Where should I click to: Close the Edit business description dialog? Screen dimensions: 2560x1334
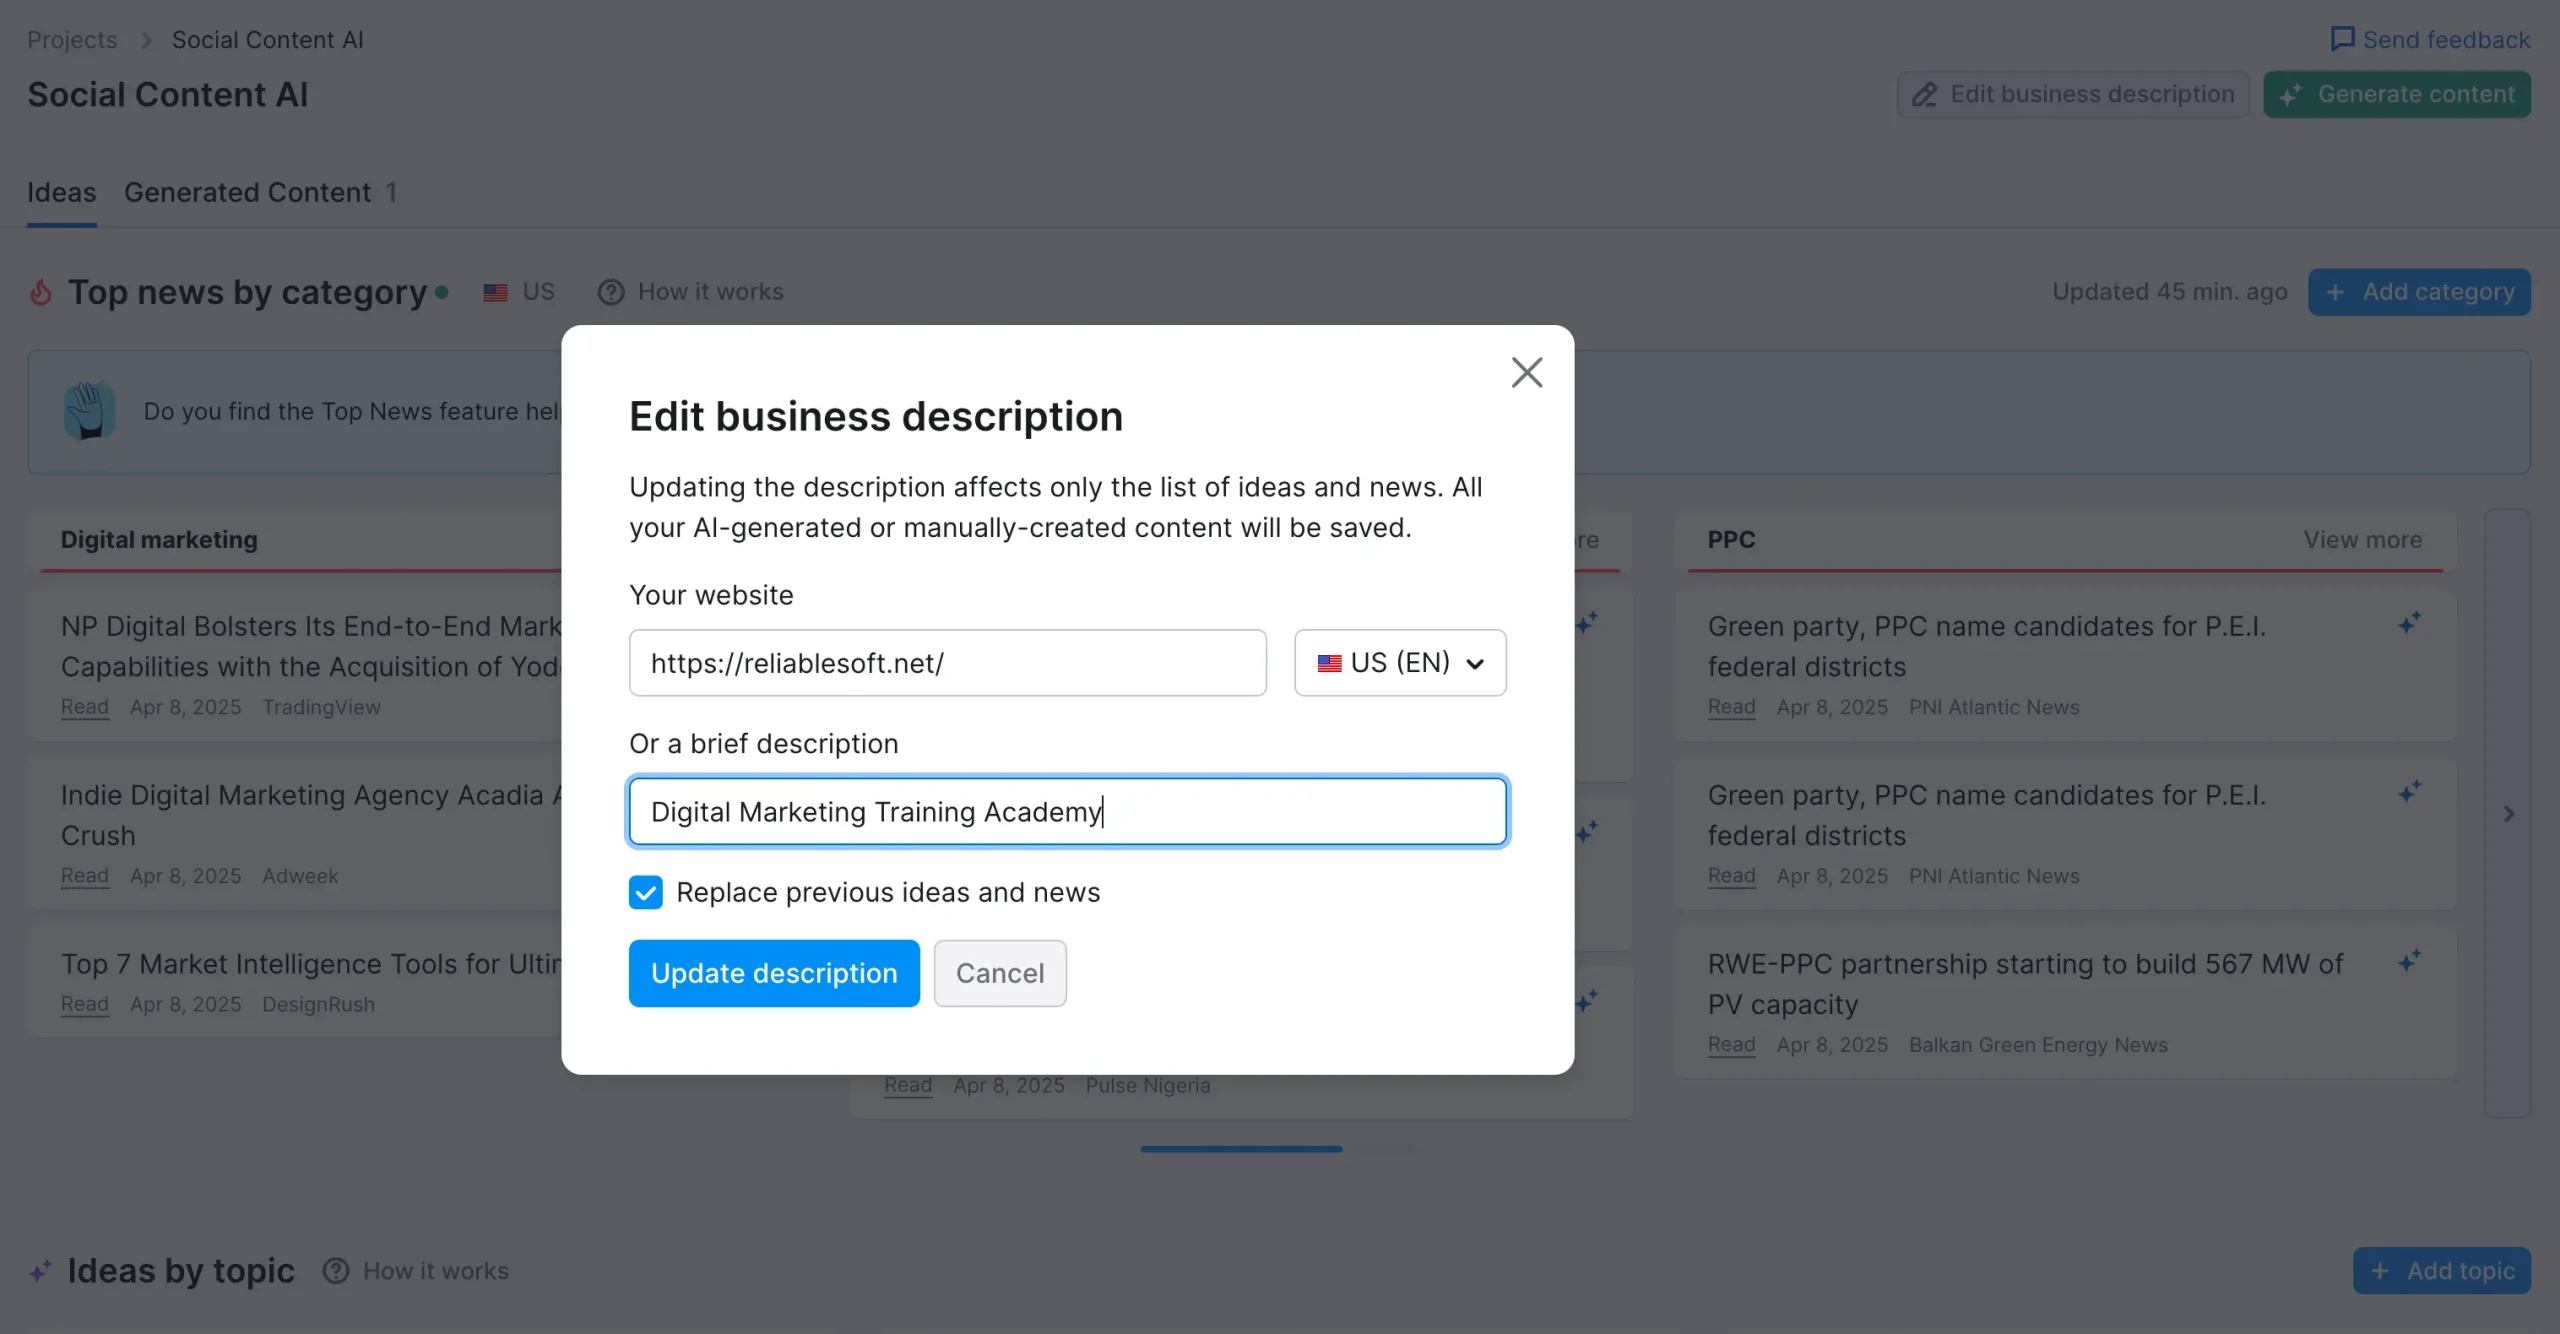click(1526, 372)
